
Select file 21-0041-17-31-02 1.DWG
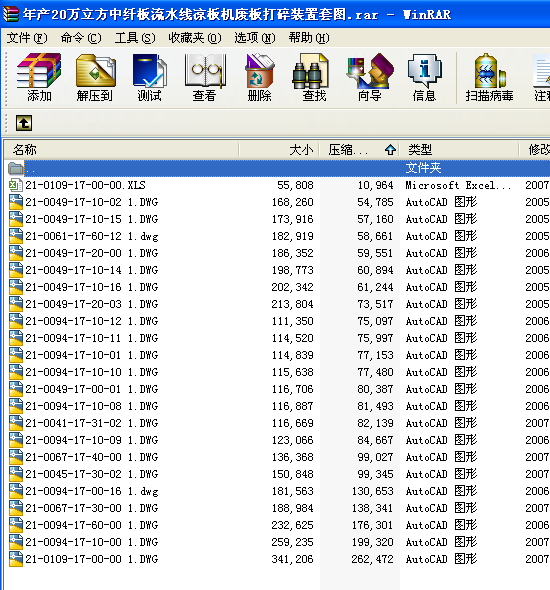coord(92,423)
